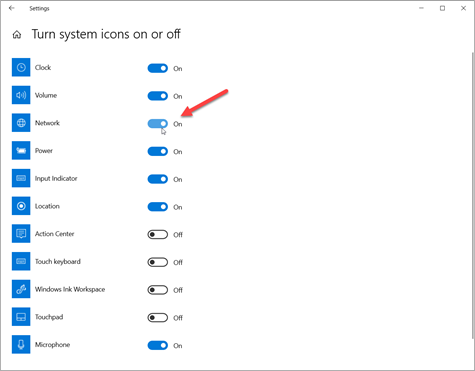The width and height of the screenshot is (475, 371).
Task: Click the Microphone icon tile
Action: [21, 344]
